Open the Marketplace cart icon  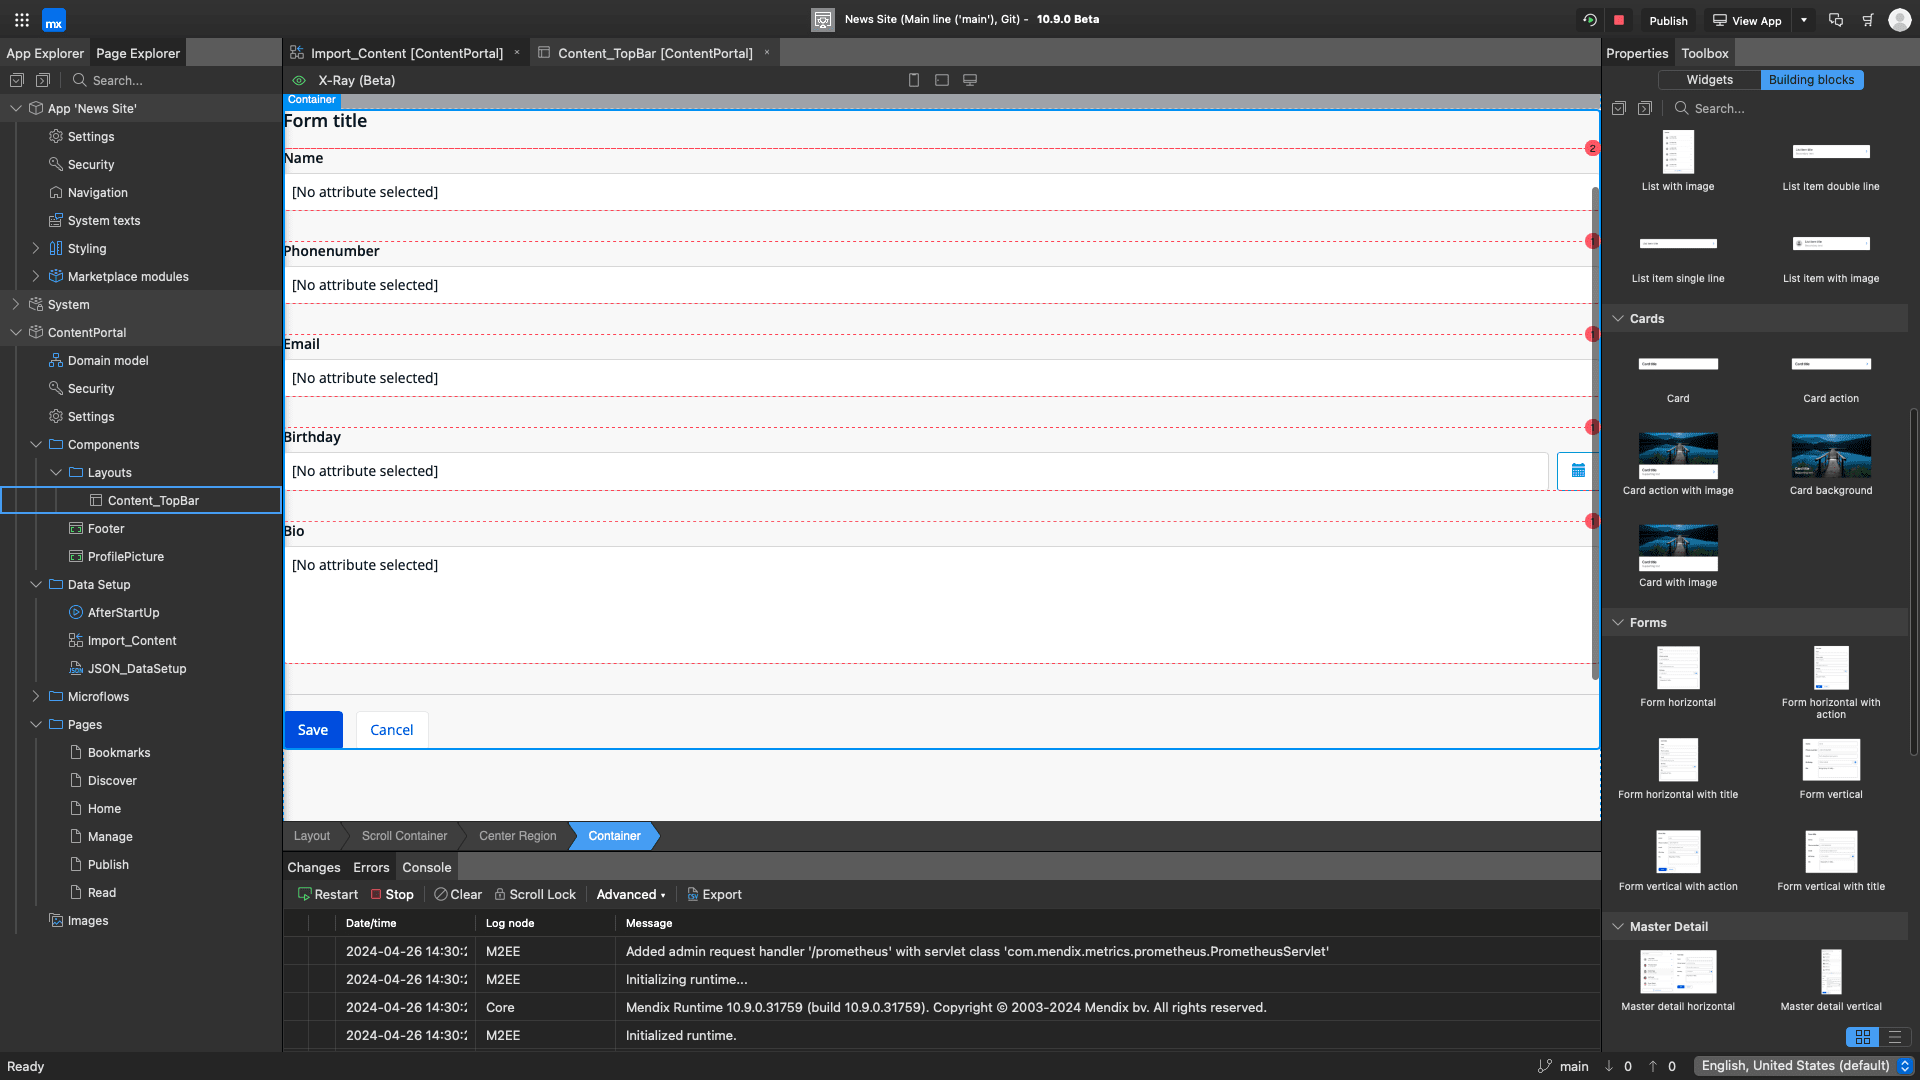click(1867, 20)
